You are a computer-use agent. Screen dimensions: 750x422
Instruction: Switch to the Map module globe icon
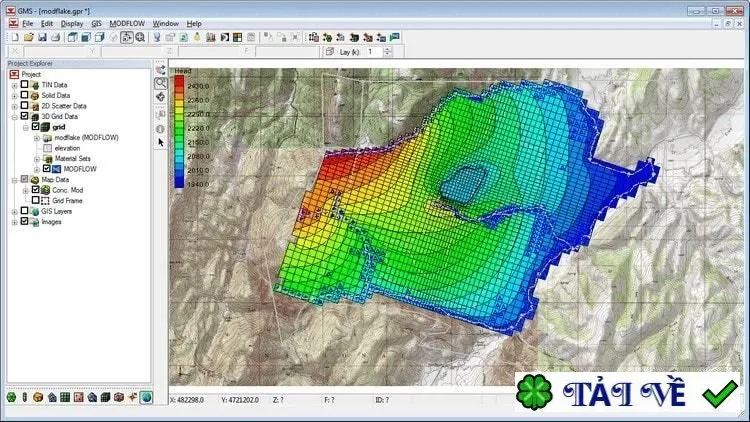coord(146,397)
